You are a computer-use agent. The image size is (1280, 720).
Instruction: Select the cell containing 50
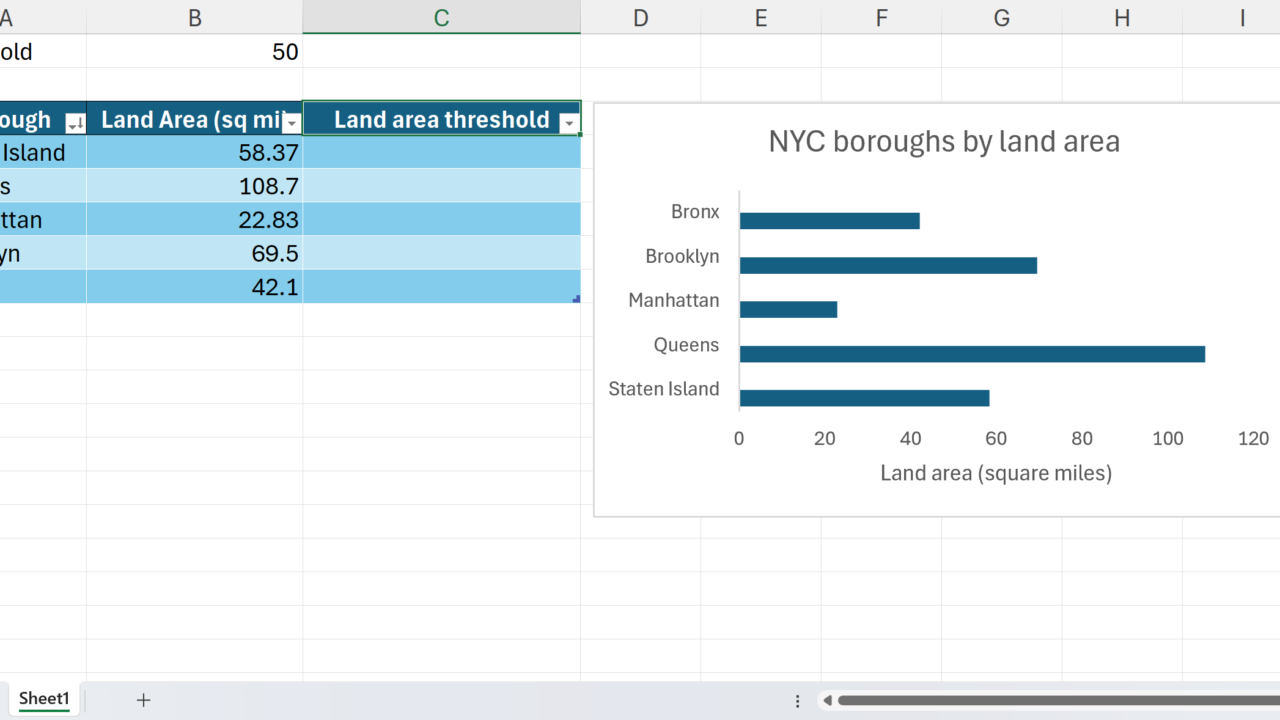[194, 52]
